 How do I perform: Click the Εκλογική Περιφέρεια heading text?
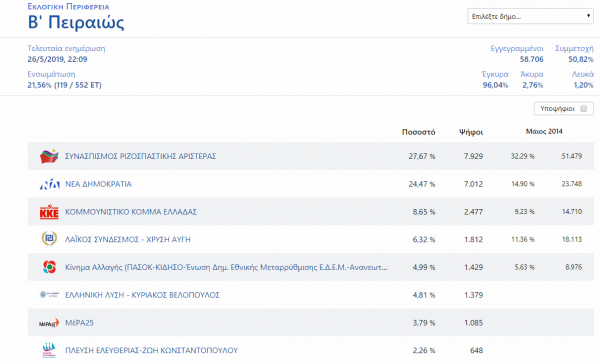tap(68, 7)
